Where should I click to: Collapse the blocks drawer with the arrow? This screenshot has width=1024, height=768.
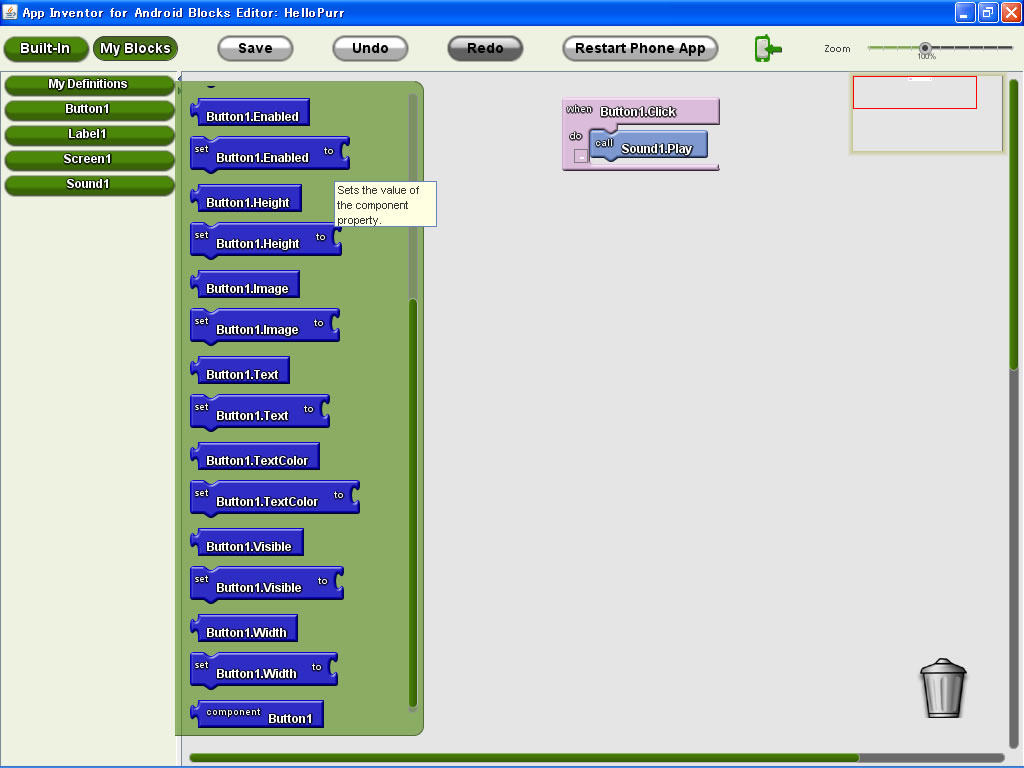point(180,78)
